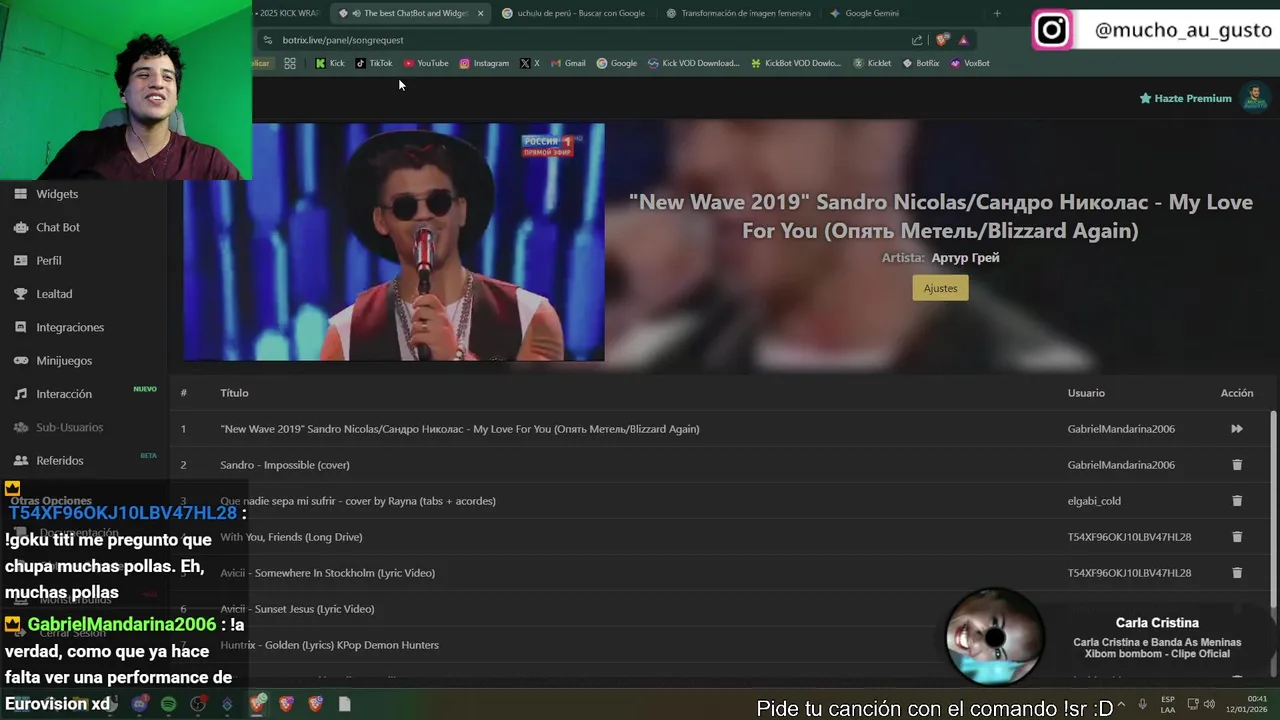Click the microphone icon in system tray
This screenshot has width=1280, height=720.
(x=1142, y=704)
